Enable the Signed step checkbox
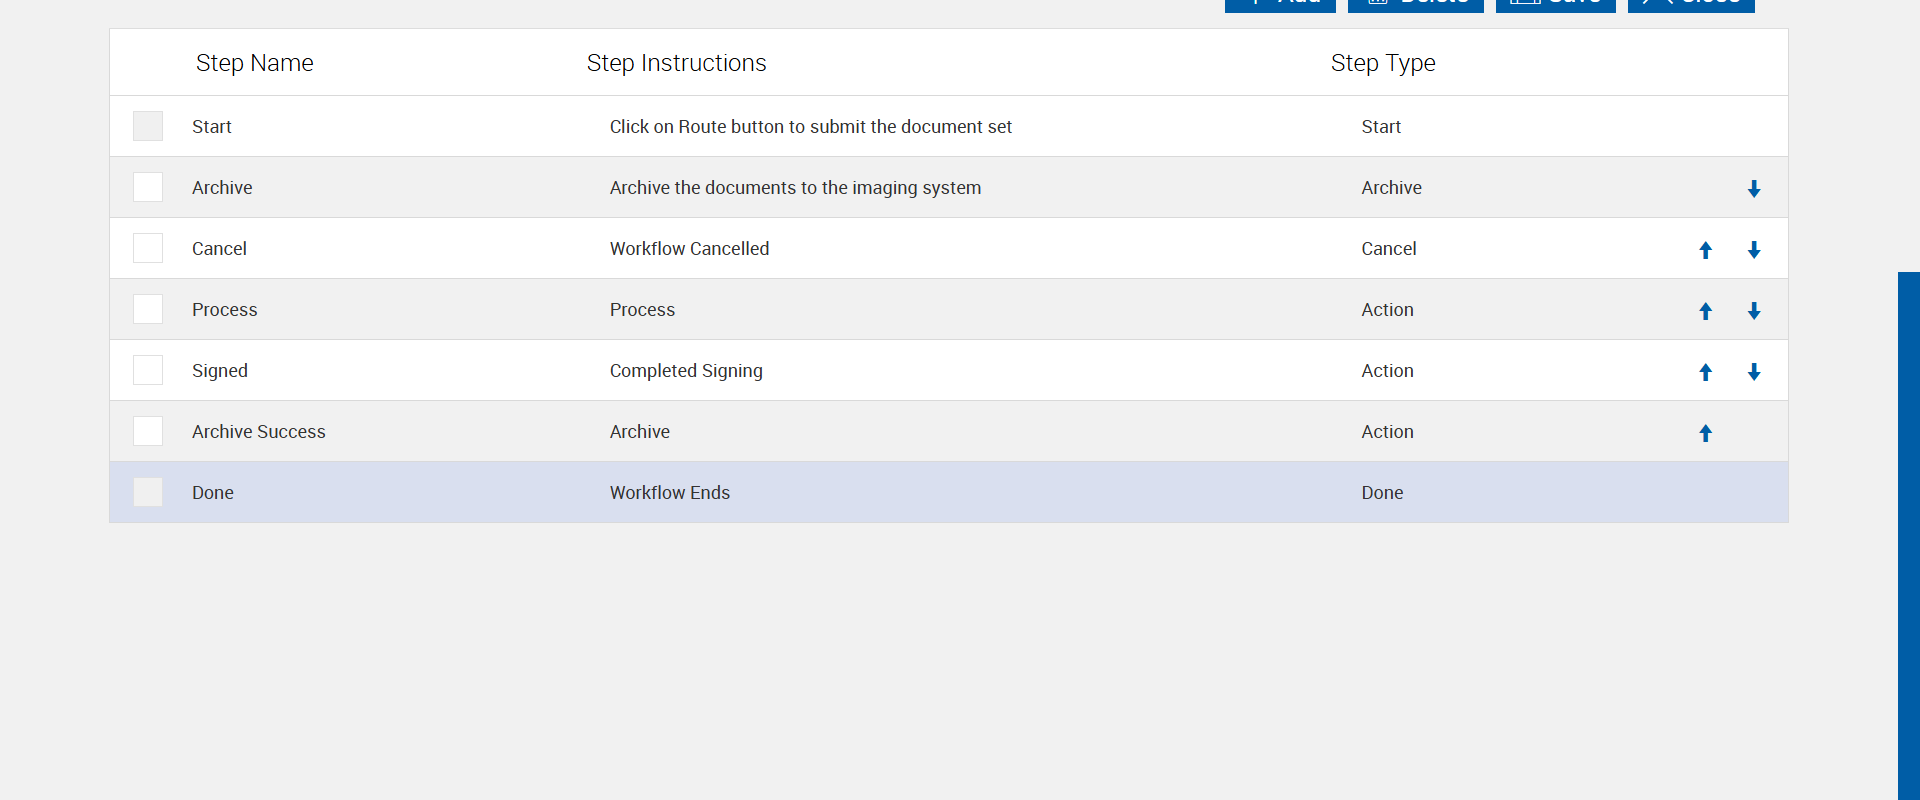Viewport: 1920px width, 800px height. coord(148,370)
